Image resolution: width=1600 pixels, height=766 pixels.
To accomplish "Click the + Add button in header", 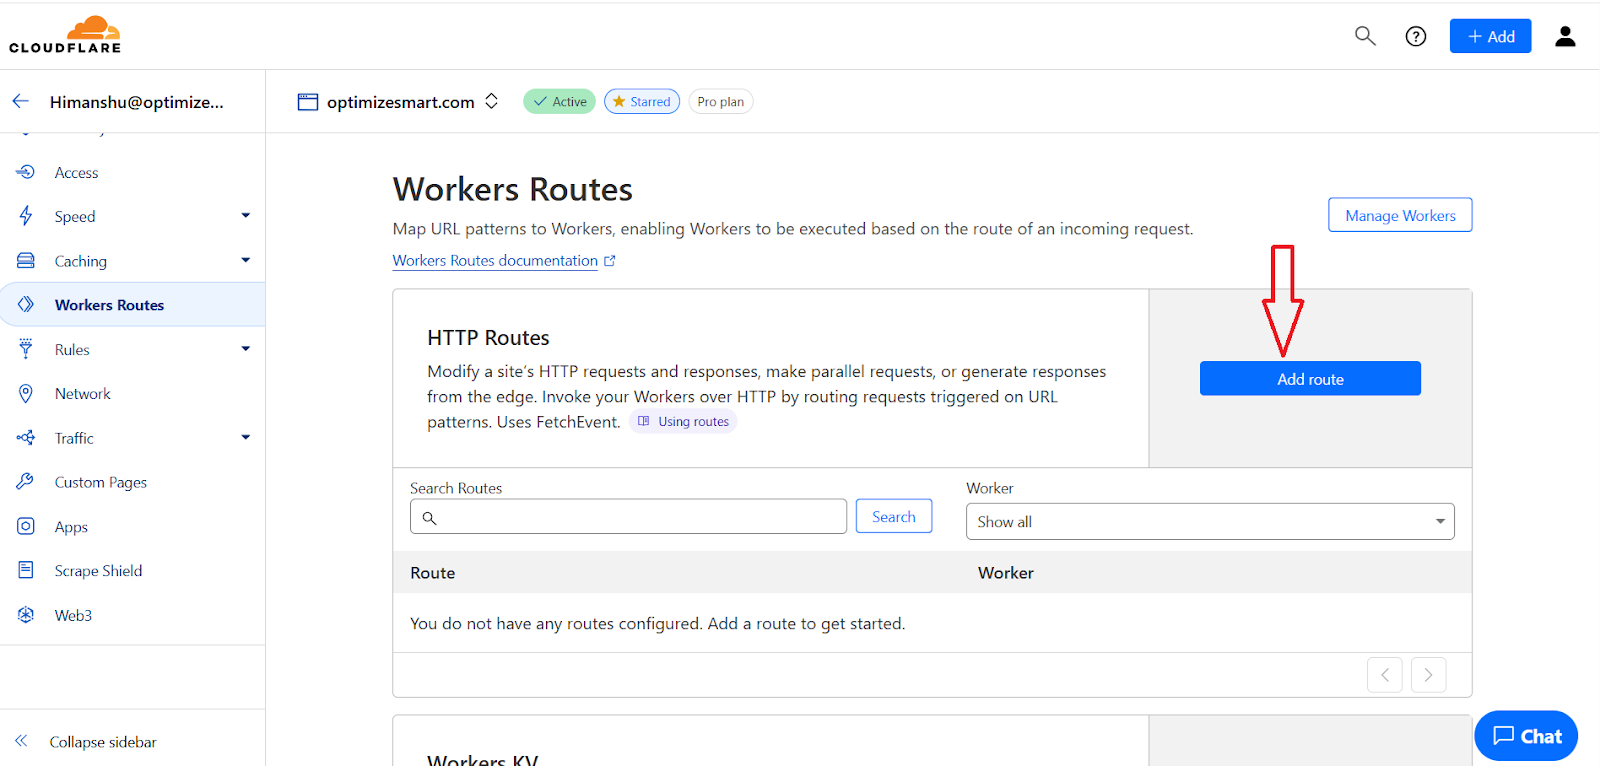I will pyautogui.click(x=1490, y=36).
